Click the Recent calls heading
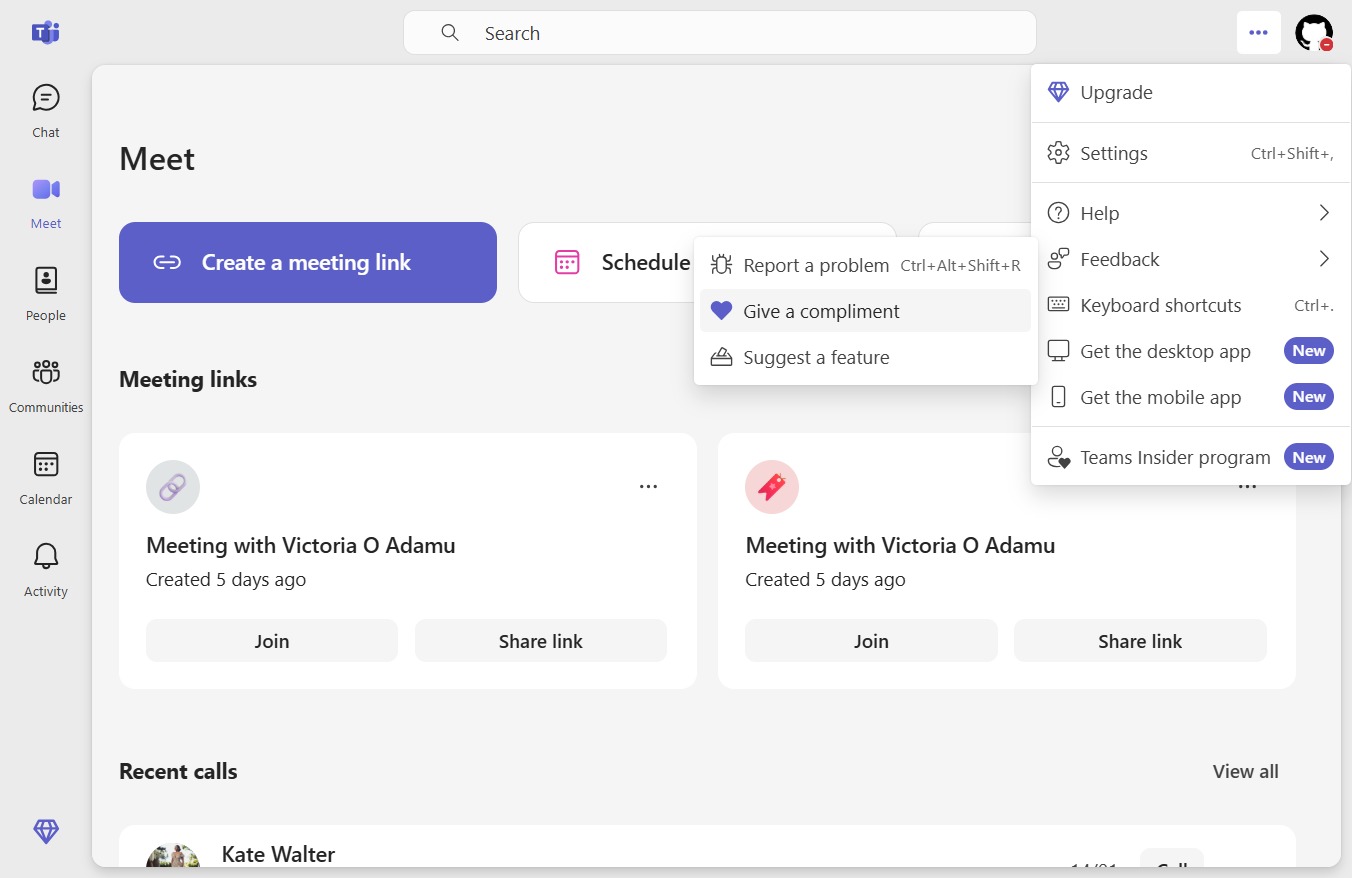The image size is (1352, 878). pyautogui.click(x=178, y=771)
